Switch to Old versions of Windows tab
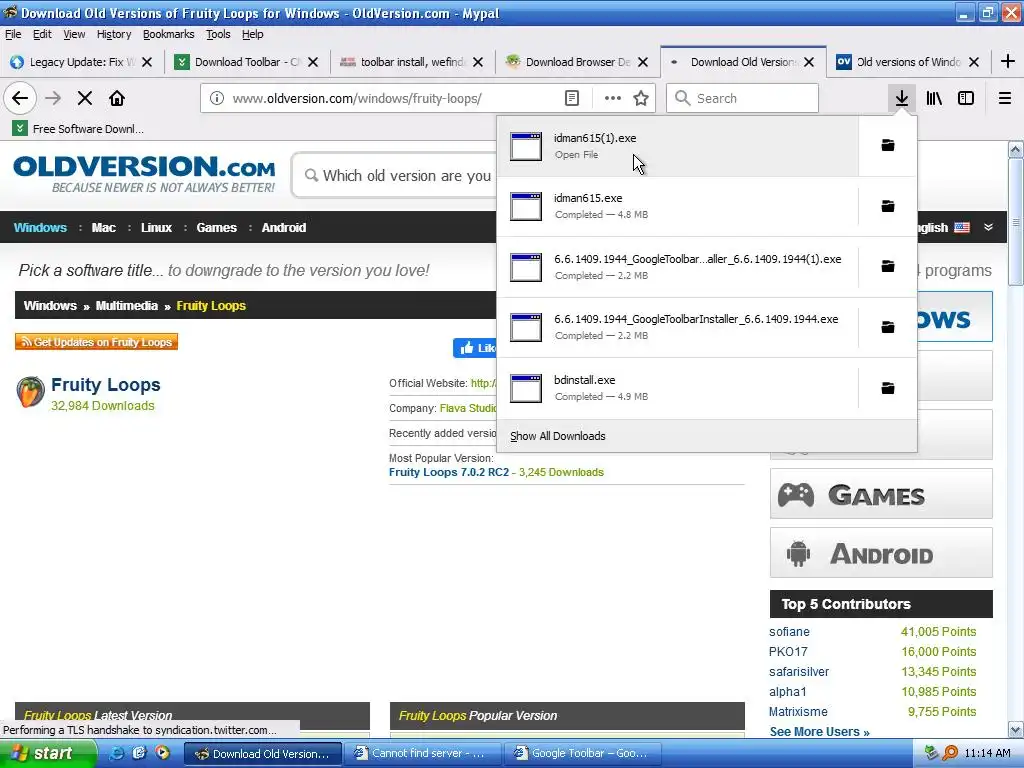1024x768 pixels. click(908, 62)
